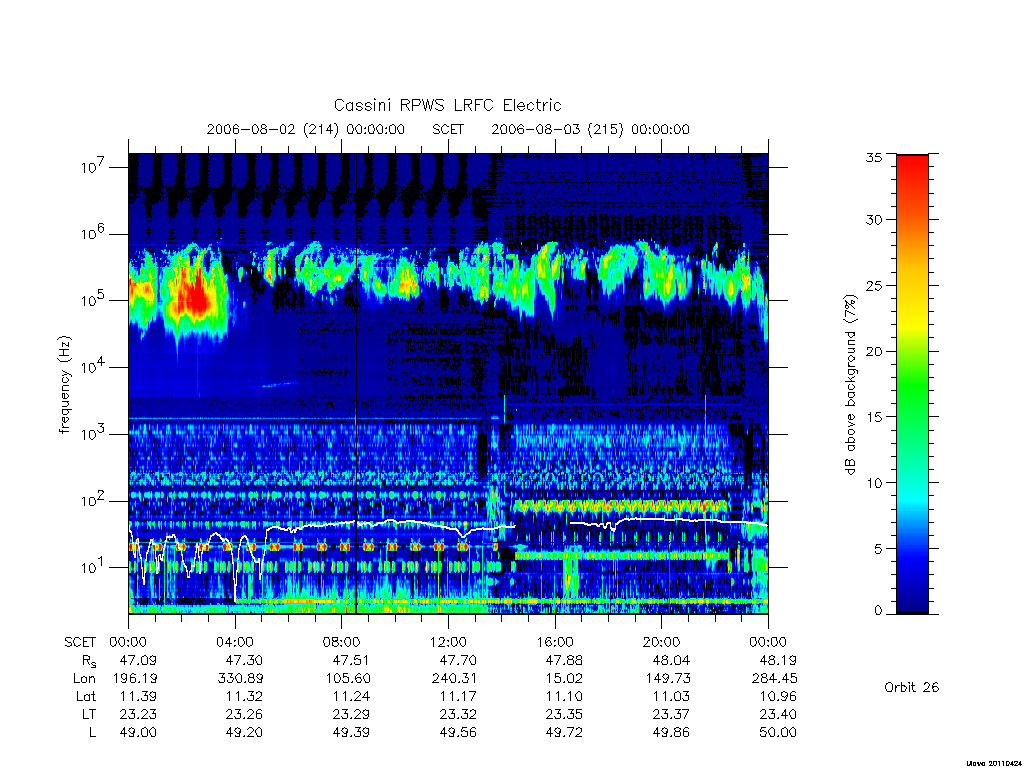1024x768 pixels.
Task: Click the 35 label on the color scale
Action: [x=873, y=157]
